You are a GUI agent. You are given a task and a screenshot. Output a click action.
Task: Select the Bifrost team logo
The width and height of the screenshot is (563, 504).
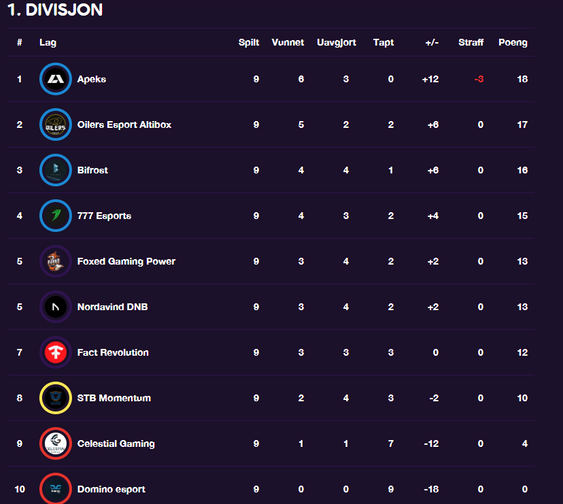56,170
